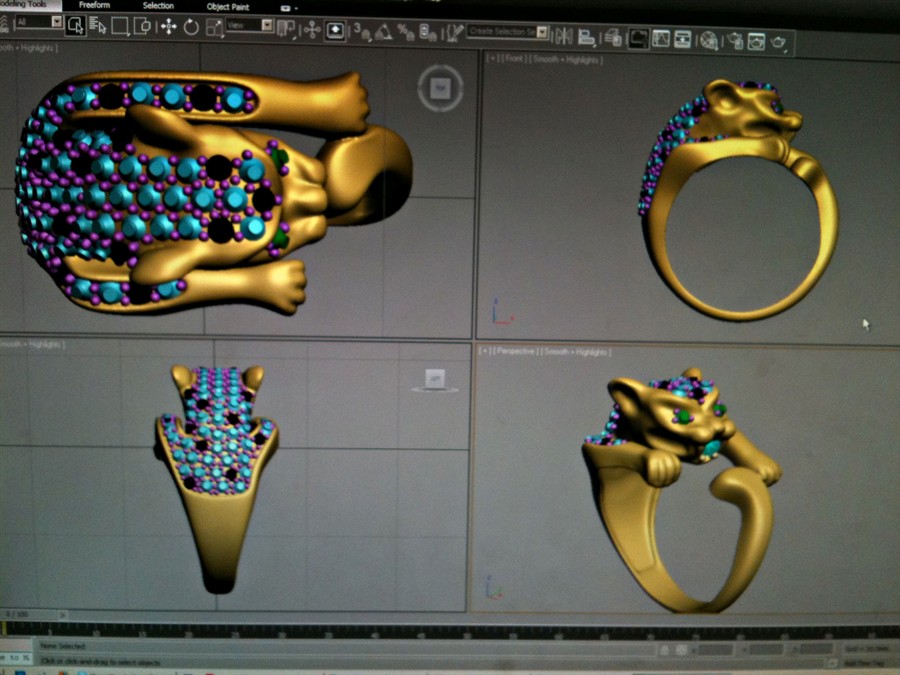Screen dimensions: 900x675
Task: Open the 'All' selection filter dropdown
Action: [x=56, y=21]
